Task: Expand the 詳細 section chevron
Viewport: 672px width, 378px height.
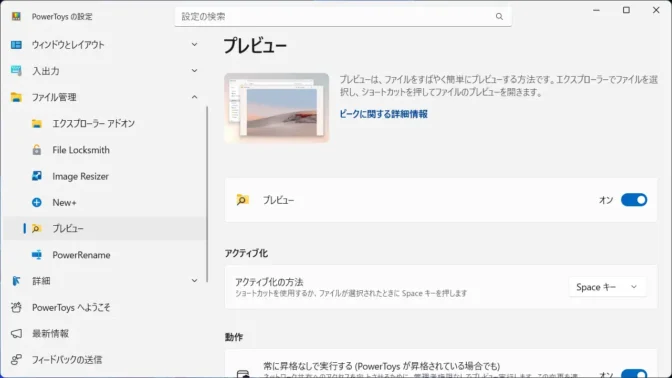Action: 194,281
